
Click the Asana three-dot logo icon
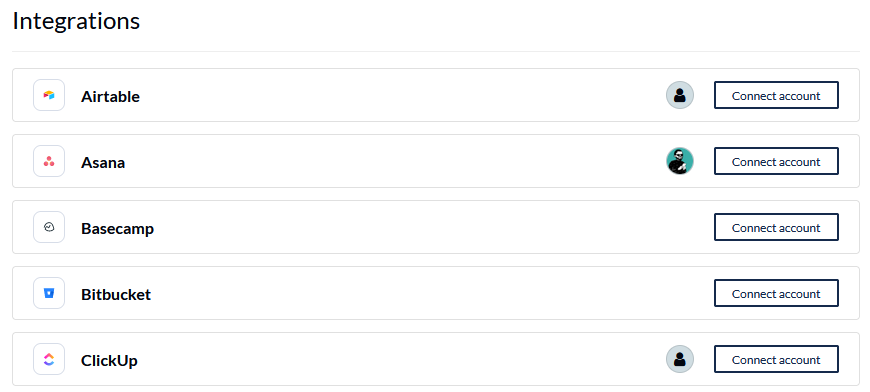pos(49,161)
